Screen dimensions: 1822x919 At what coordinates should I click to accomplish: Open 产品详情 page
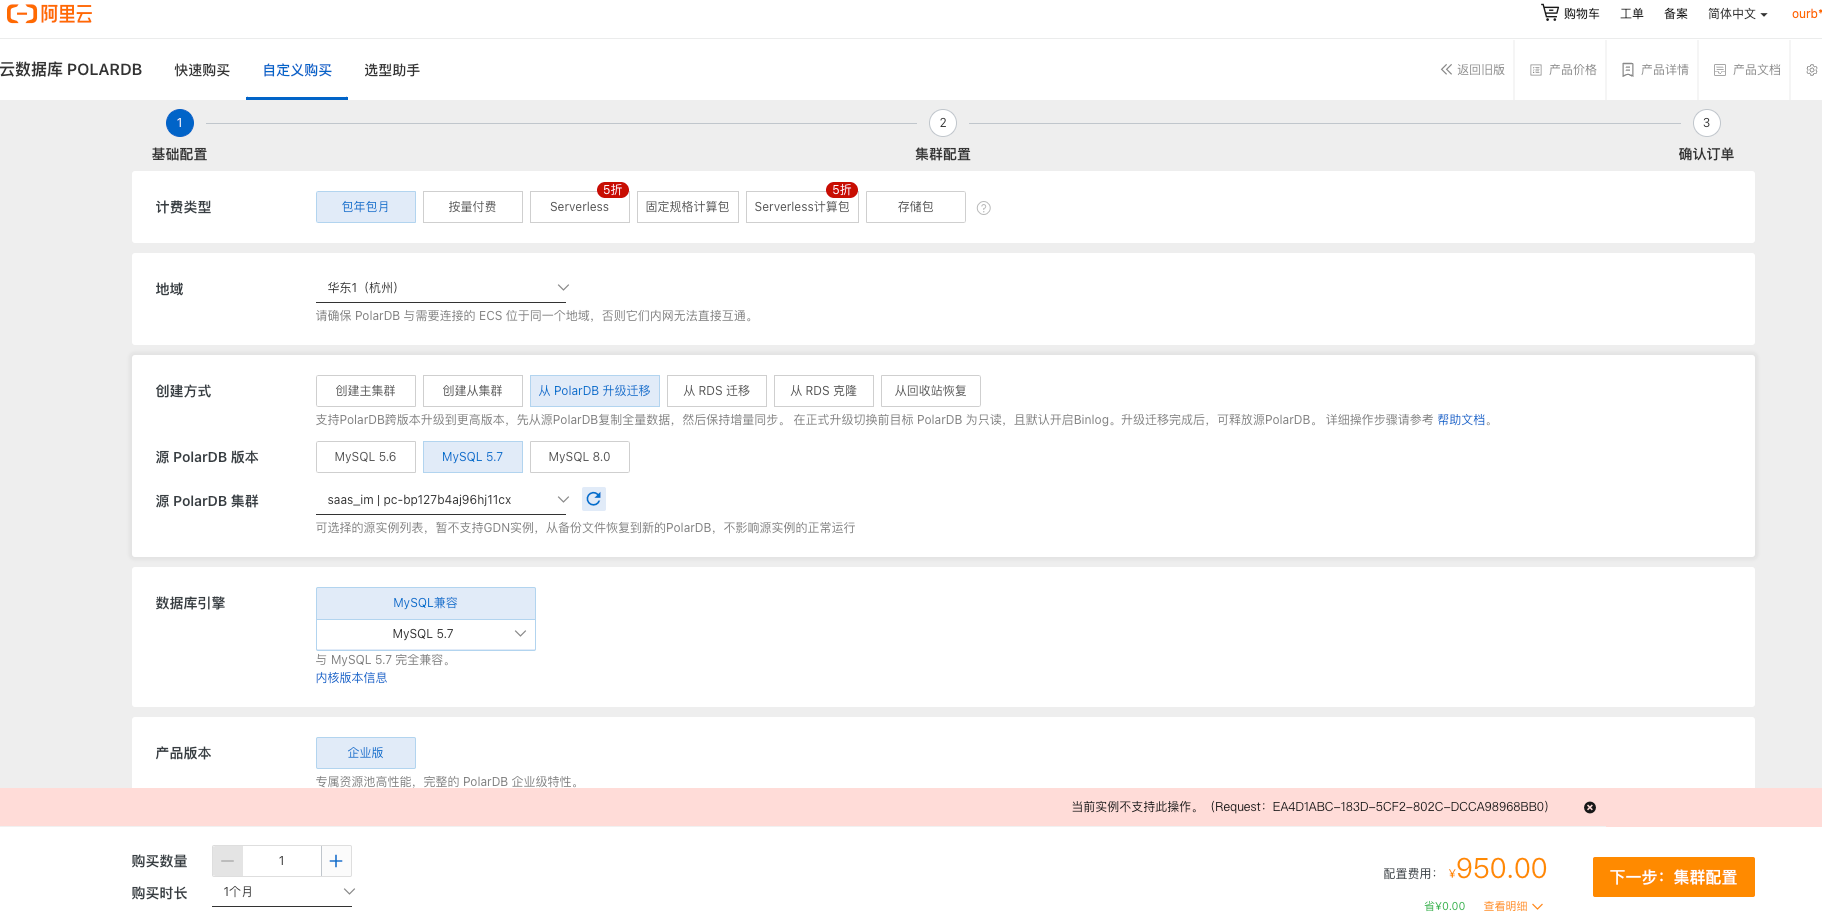coord(1655,70)
